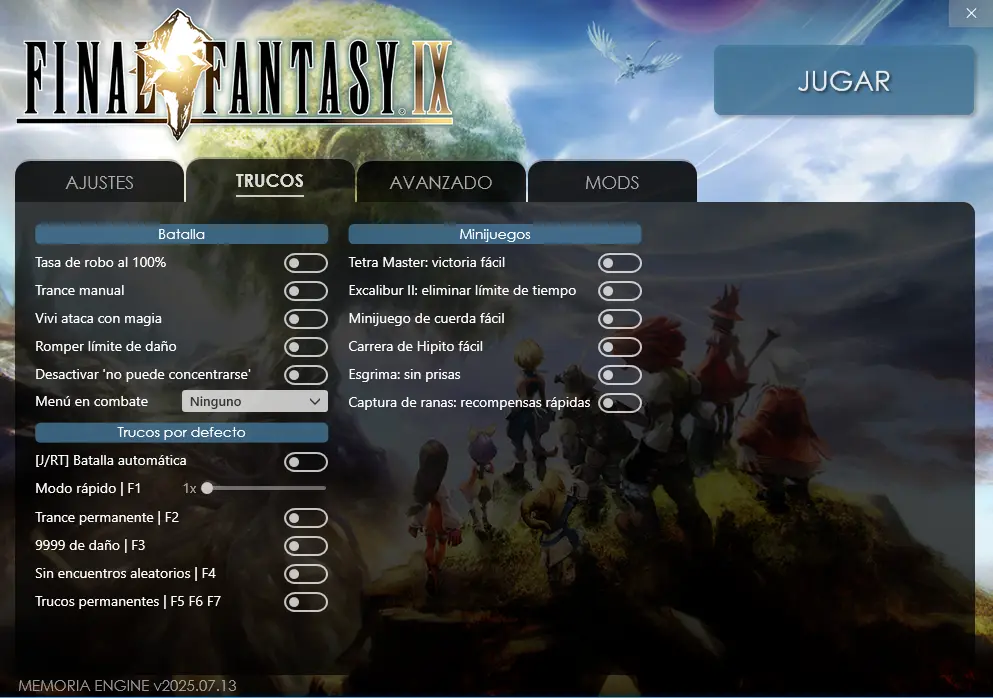
Task: Enable '9999 de daño | F3'
Action: tap(306, 545)
